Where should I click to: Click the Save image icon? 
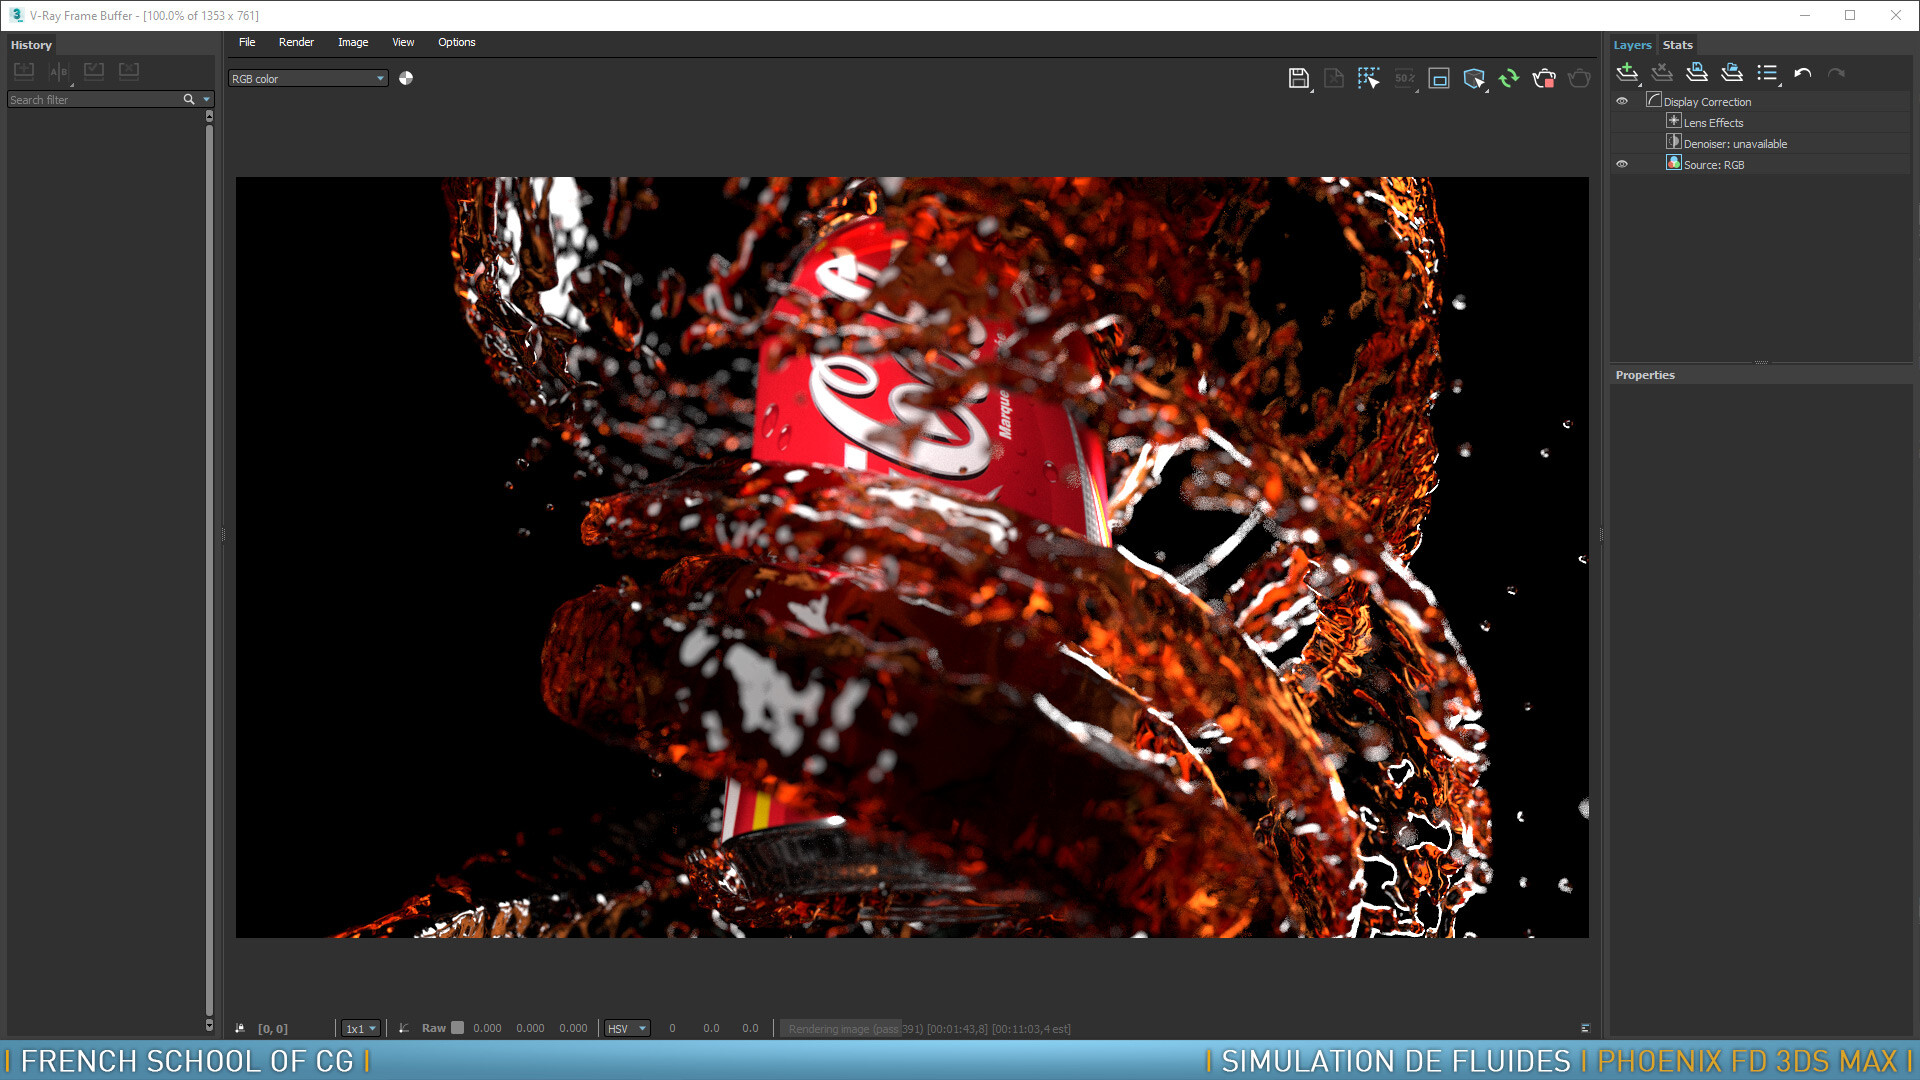tap(1298, 78)
